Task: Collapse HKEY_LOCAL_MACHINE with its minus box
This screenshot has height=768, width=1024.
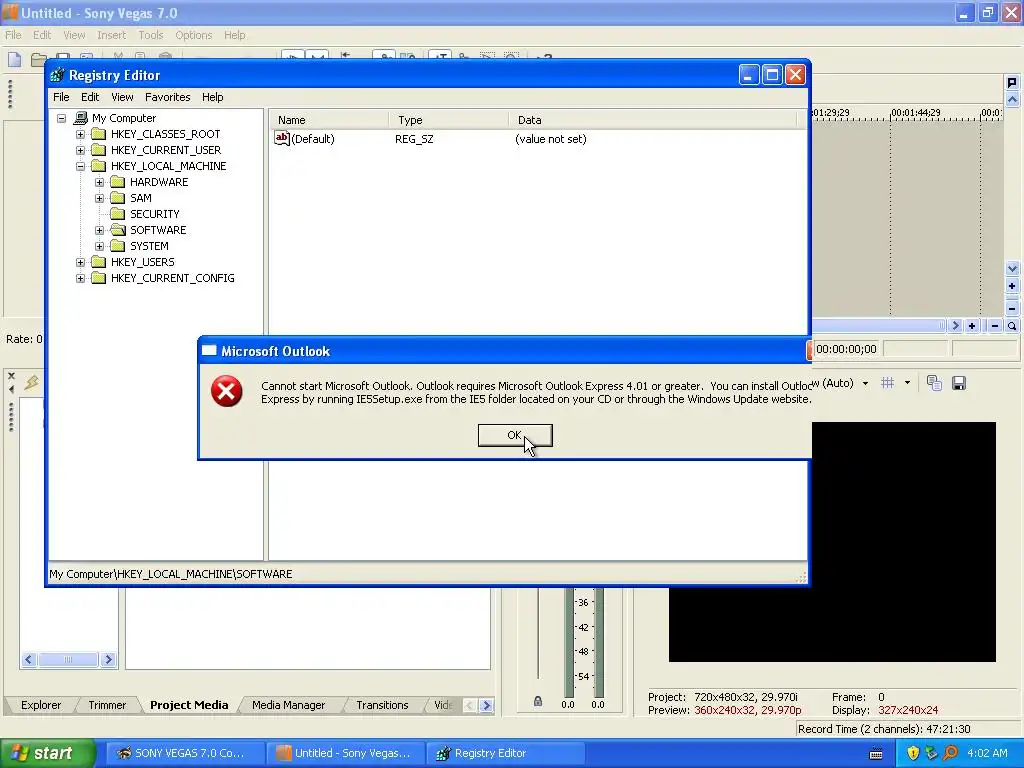Action: tap(80, 167)
